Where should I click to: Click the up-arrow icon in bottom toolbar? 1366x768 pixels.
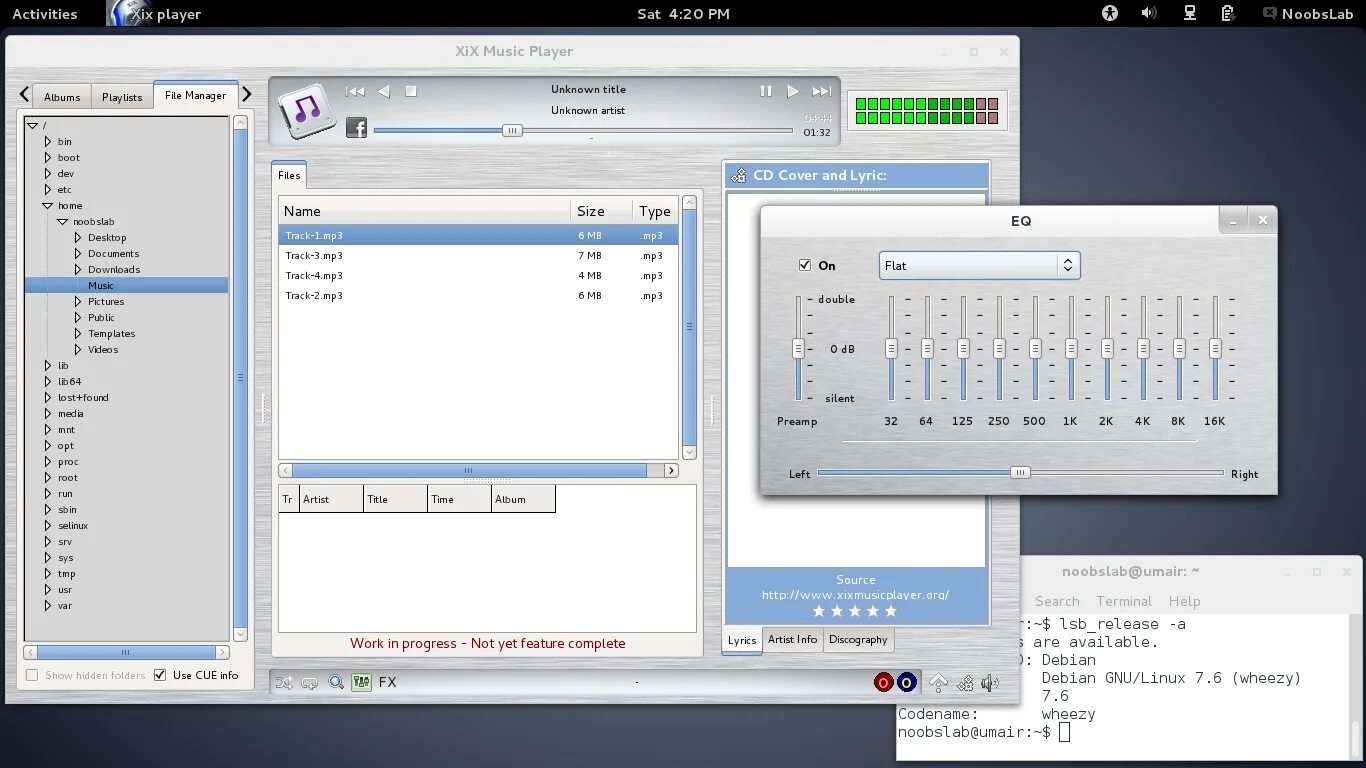pyautogui.click(x=938, y=683)
